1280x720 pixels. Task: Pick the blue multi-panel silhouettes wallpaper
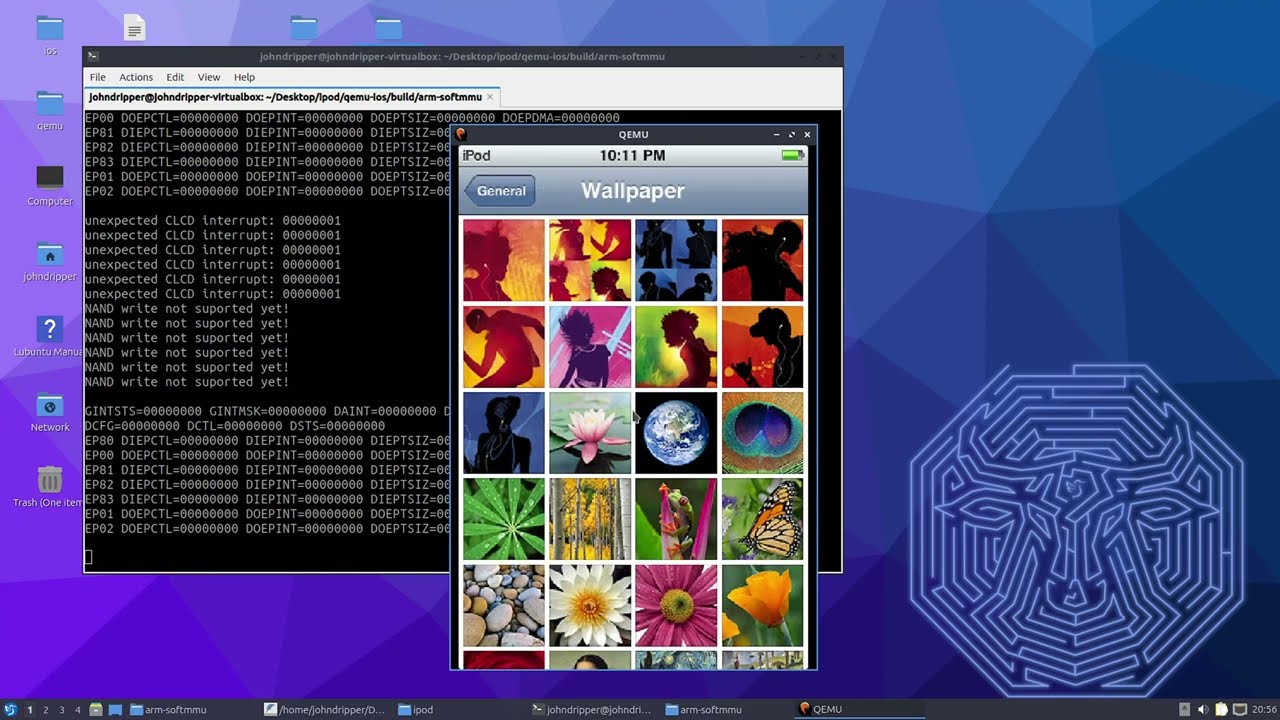coord(676,260)
